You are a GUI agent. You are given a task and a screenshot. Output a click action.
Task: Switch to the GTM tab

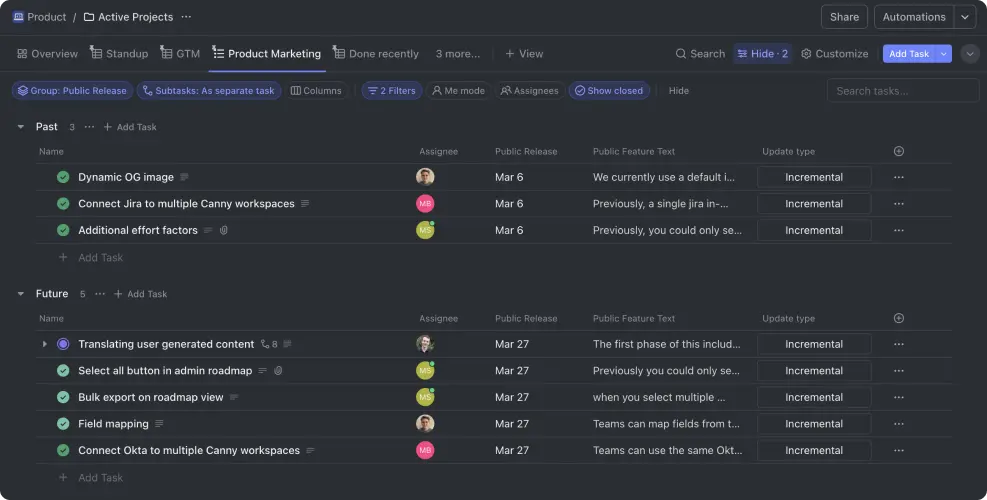point(180,54)
